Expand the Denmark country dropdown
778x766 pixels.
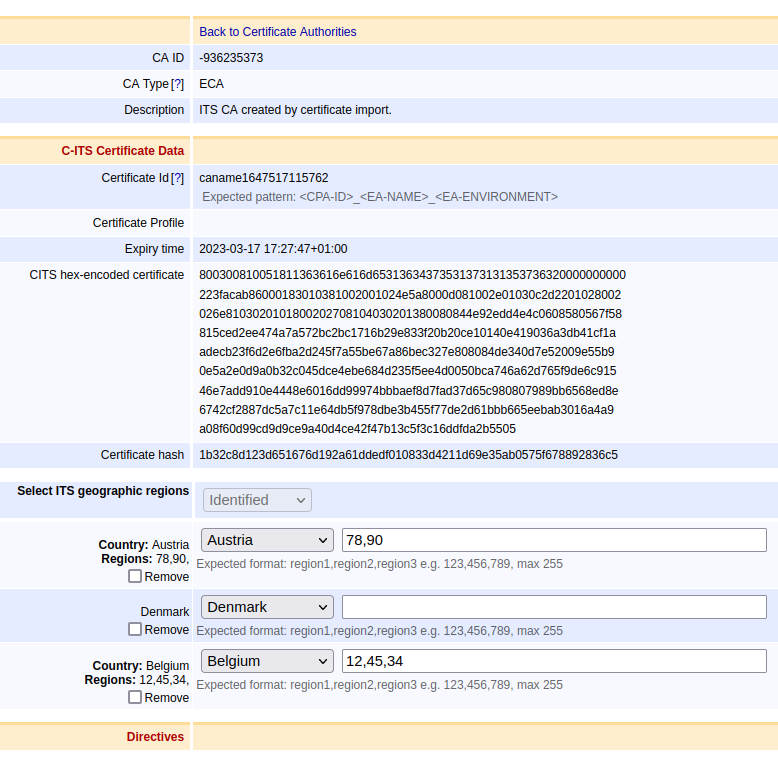267,607
